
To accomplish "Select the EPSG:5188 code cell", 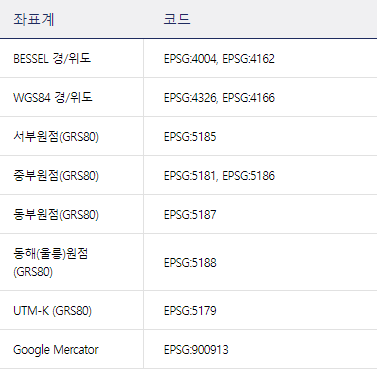I will coord(260,262).
